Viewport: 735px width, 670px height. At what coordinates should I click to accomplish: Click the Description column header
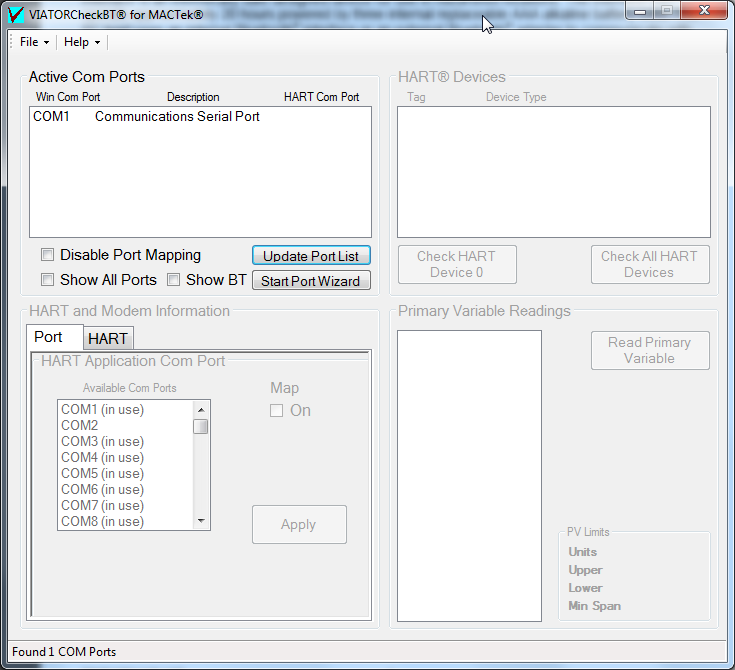193,97
